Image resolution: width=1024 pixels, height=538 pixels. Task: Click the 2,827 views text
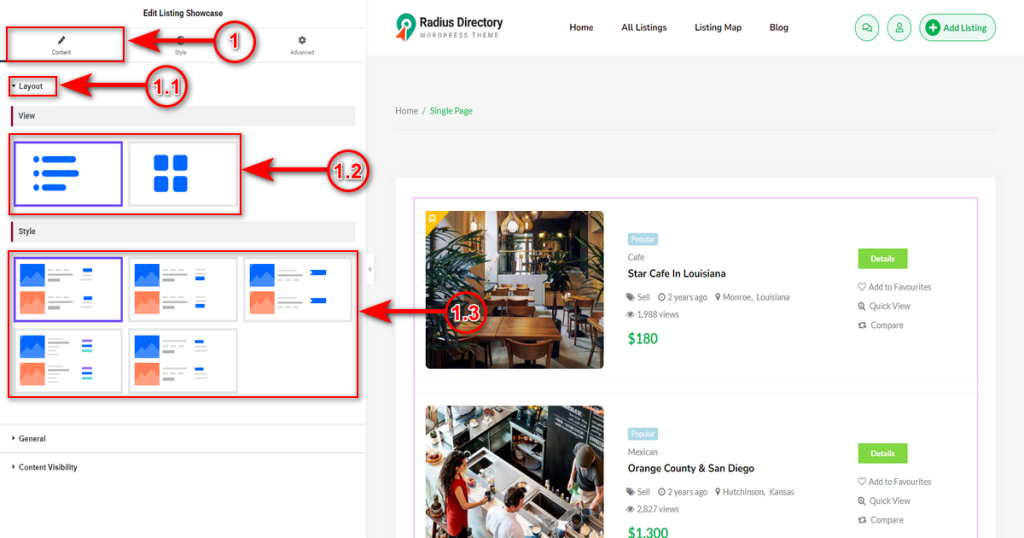coord(658,509)
